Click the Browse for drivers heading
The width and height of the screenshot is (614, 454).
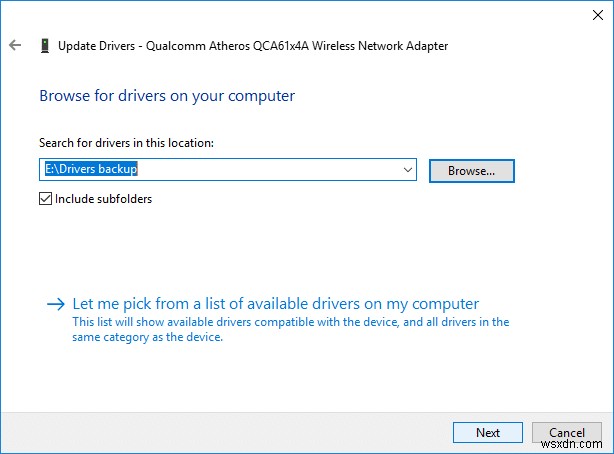click(167, 96)
